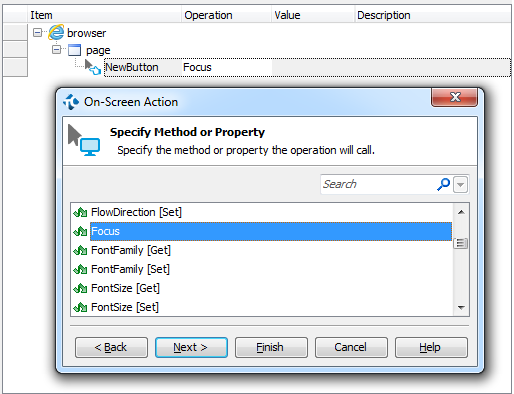Screen dimensions: 514x394
Task: Click the Next > button
Action: pyautogui.click(x=191, y=347)
